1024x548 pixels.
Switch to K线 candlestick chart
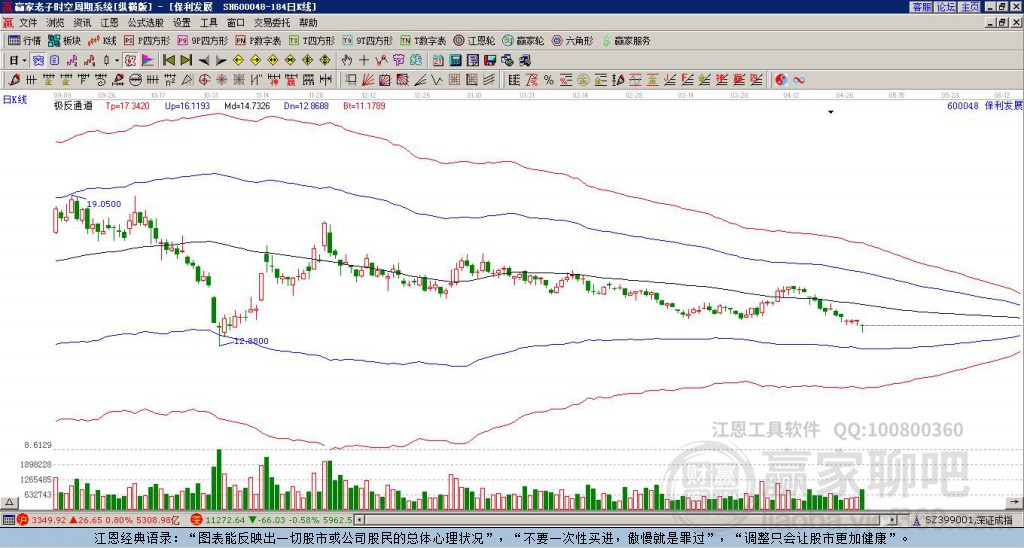(x=103, y=40)
